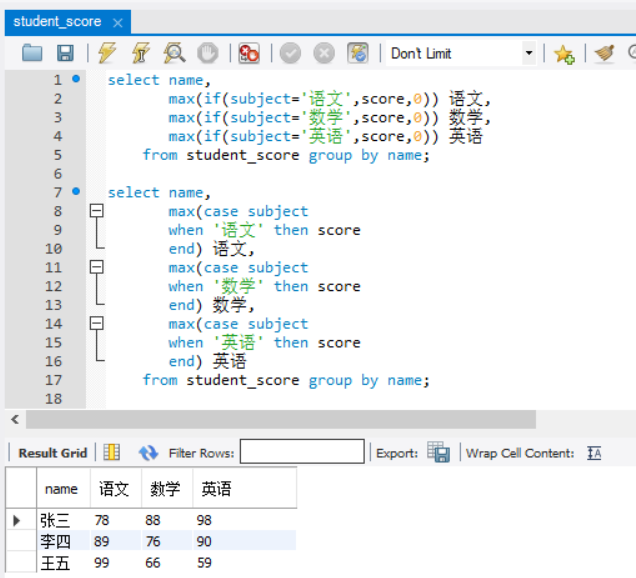This screenshot has width=636, height=578.
Task: Run Explain plan (magnifier lightning icon)
Action: (174, 53)
